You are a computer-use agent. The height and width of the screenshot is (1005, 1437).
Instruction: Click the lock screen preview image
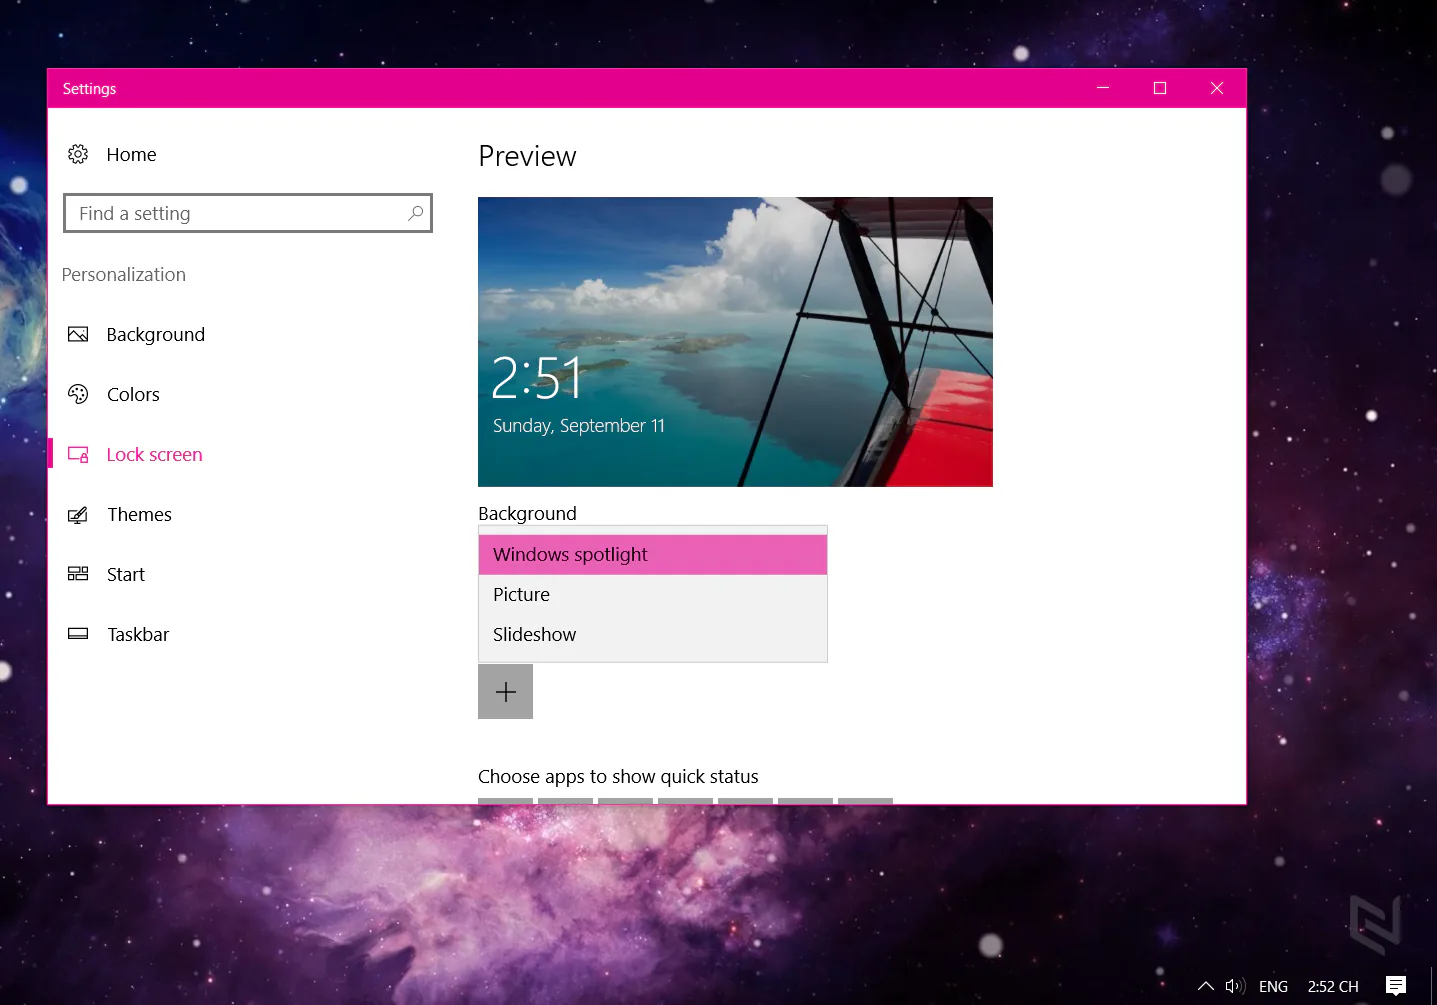(x=735, y=342)
